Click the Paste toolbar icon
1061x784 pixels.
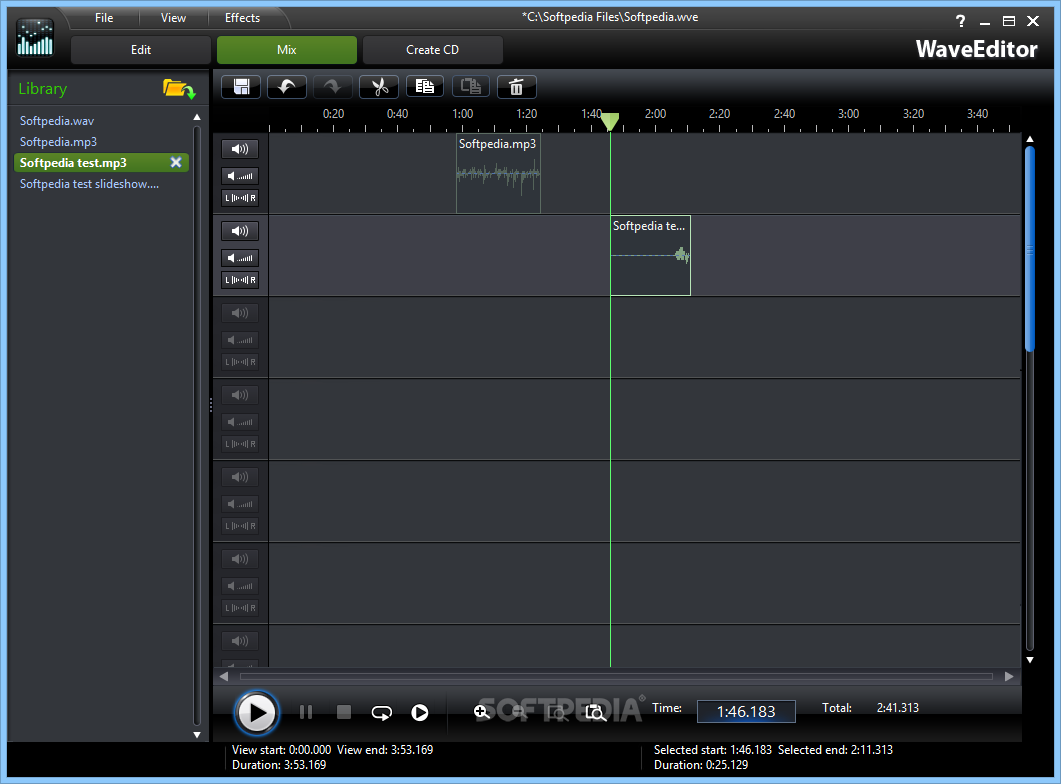[471, 87]
